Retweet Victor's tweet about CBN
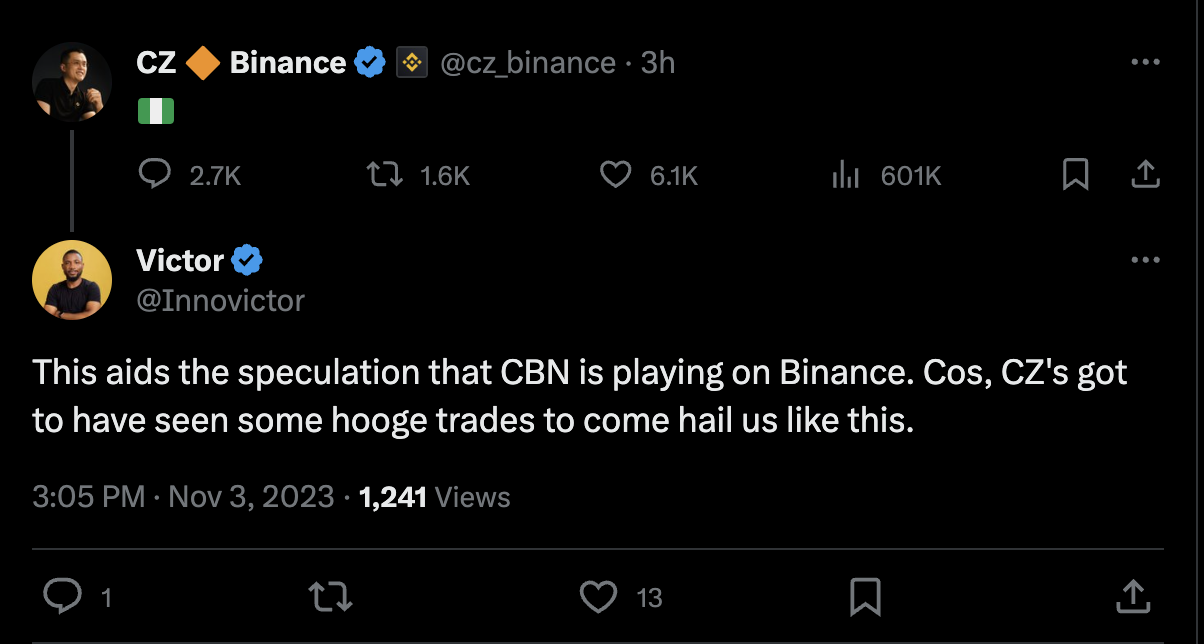The image size is (1204, 644). click(330, 597)
